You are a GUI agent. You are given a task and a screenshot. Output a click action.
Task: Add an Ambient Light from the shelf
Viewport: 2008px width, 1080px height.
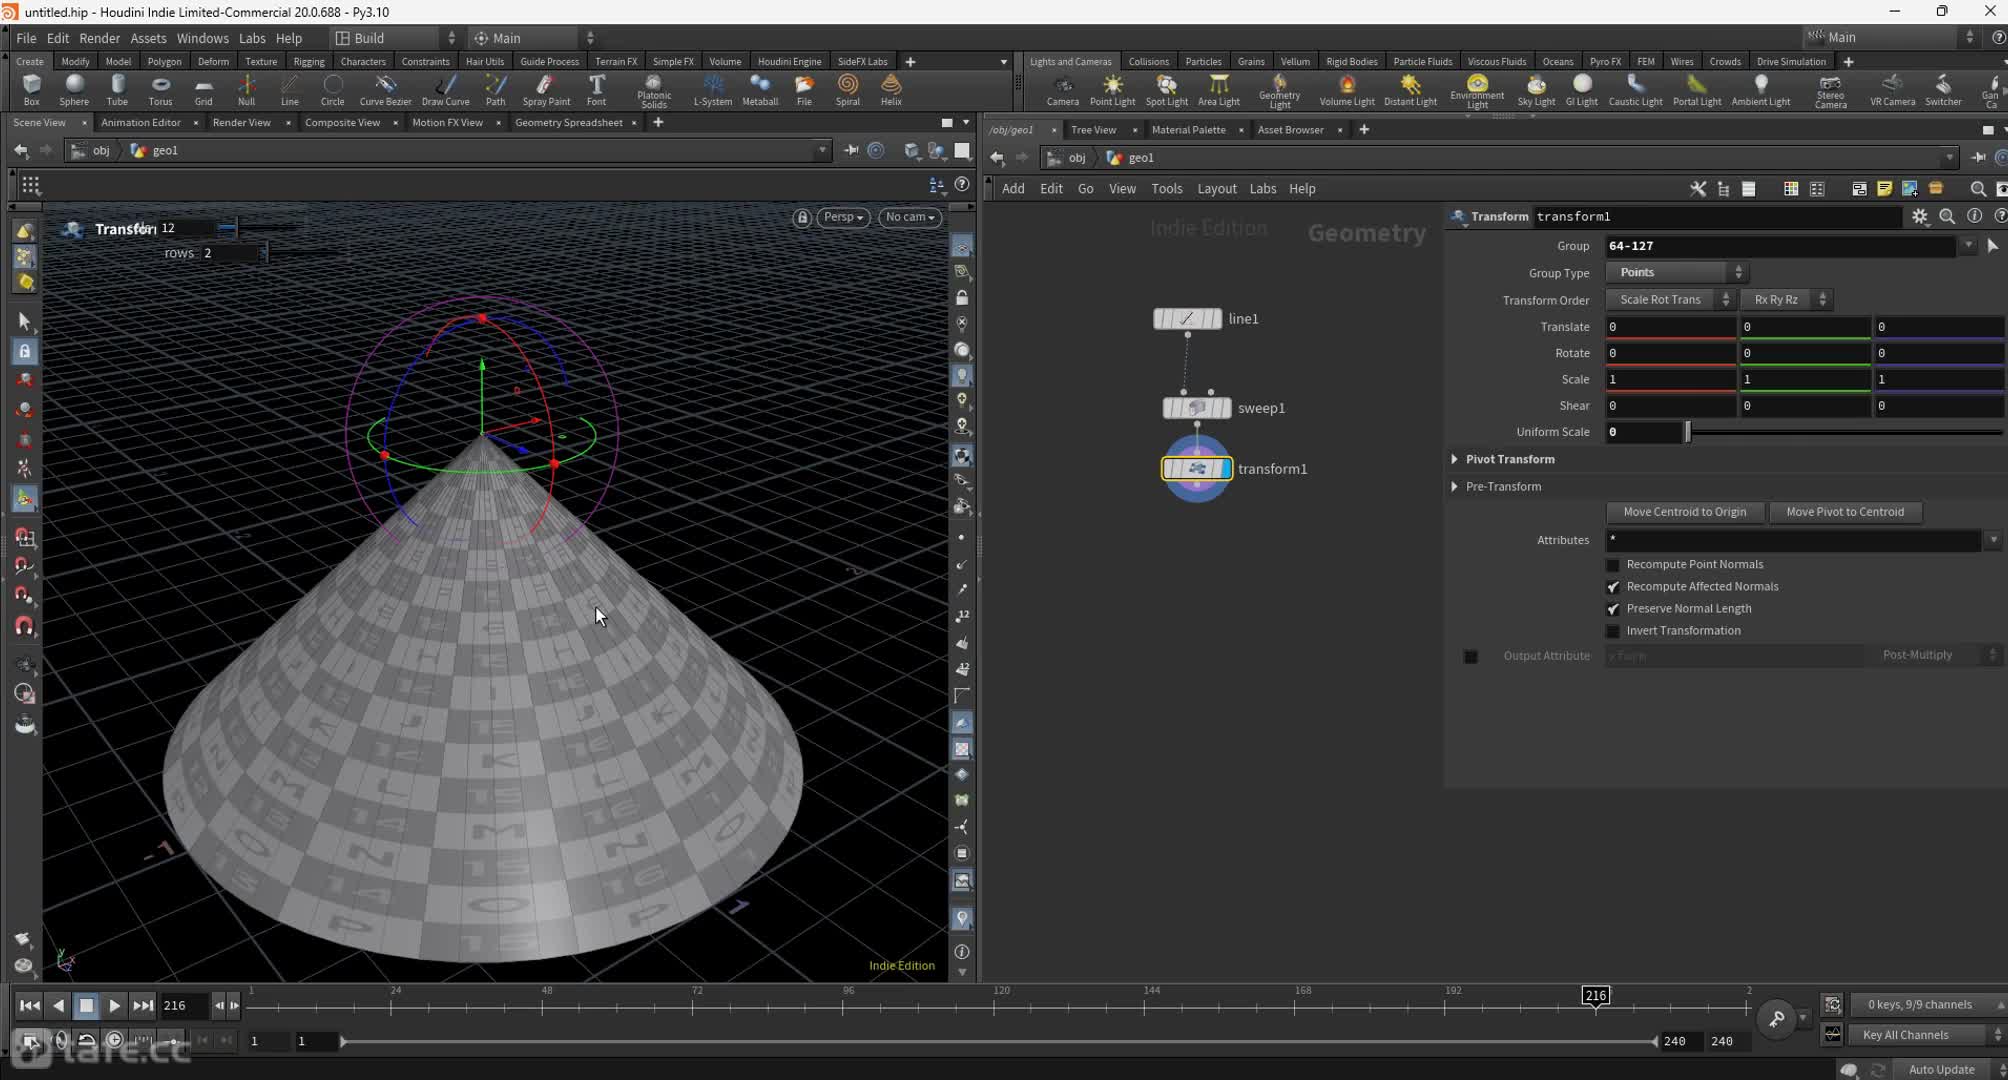(1760, 89)
